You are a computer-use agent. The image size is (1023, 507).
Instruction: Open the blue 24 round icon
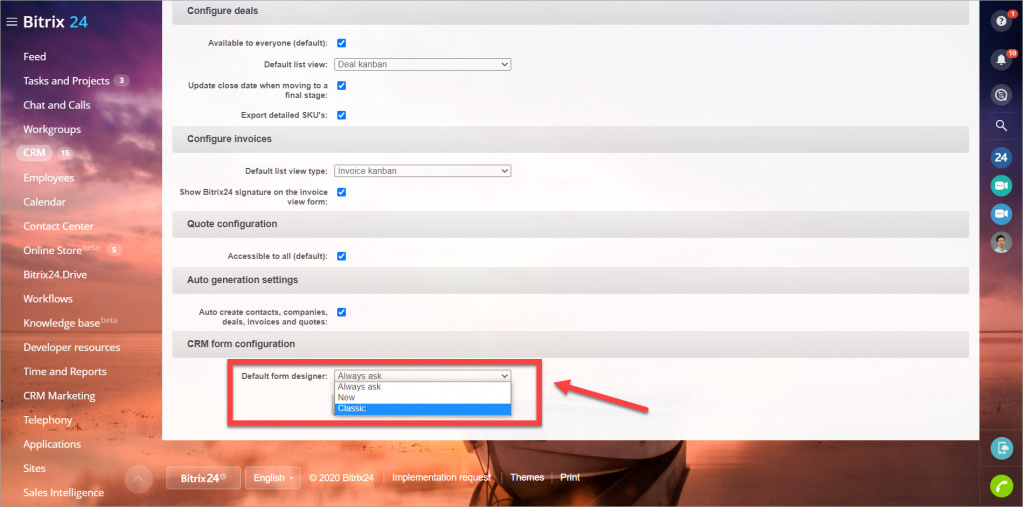click(1001, 157)
